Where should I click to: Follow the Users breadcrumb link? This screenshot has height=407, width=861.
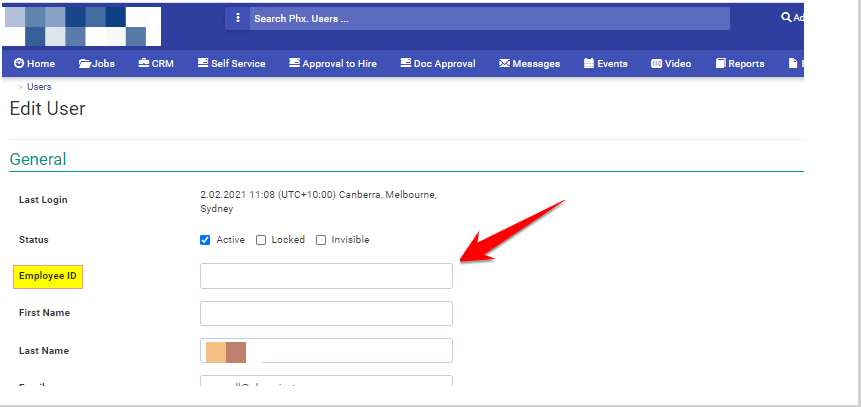(x=39, y=87)
